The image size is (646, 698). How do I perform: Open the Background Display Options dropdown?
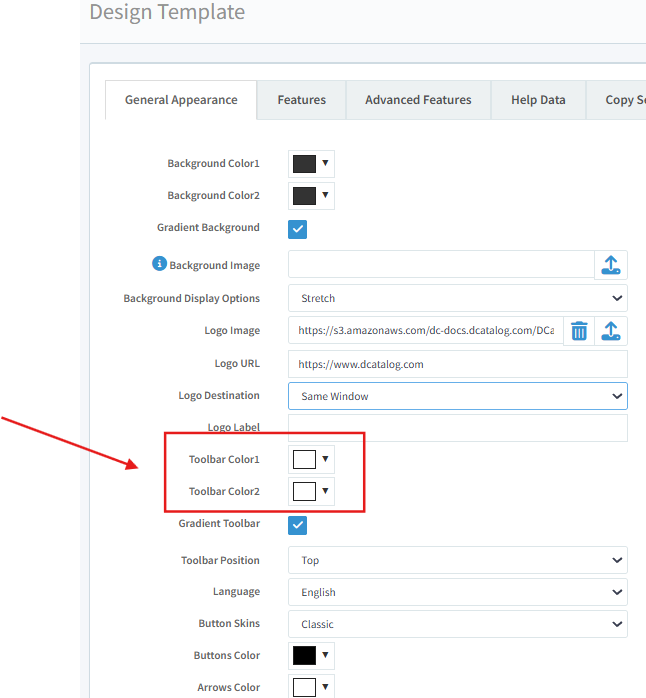[x=457, y=298]
